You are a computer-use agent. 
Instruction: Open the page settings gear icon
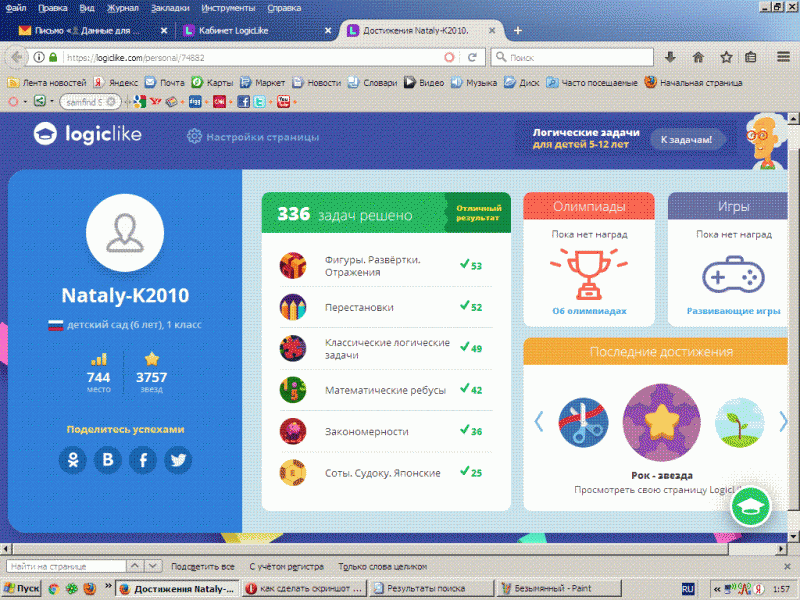[x=194, y=136]
